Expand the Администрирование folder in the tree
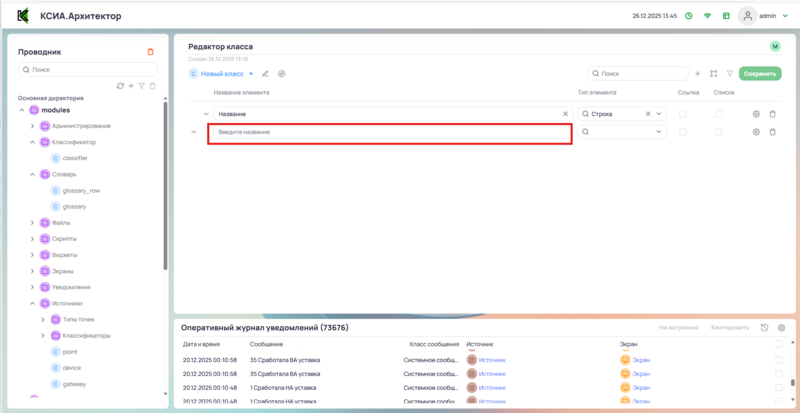Viewport: 800px width, 413px height. (x=32, y=125)
